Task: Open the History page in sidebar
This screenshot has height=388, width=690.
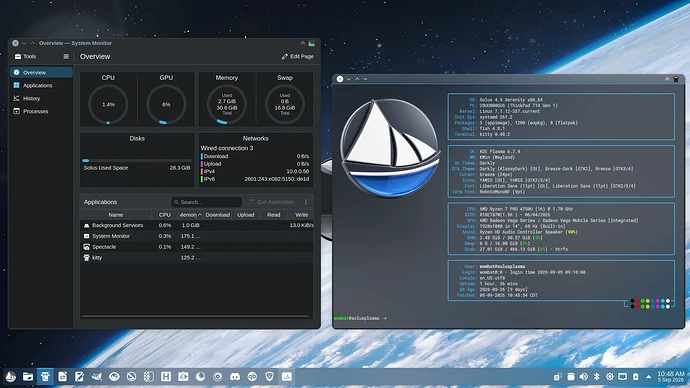Action: click(x=41, y=98)
